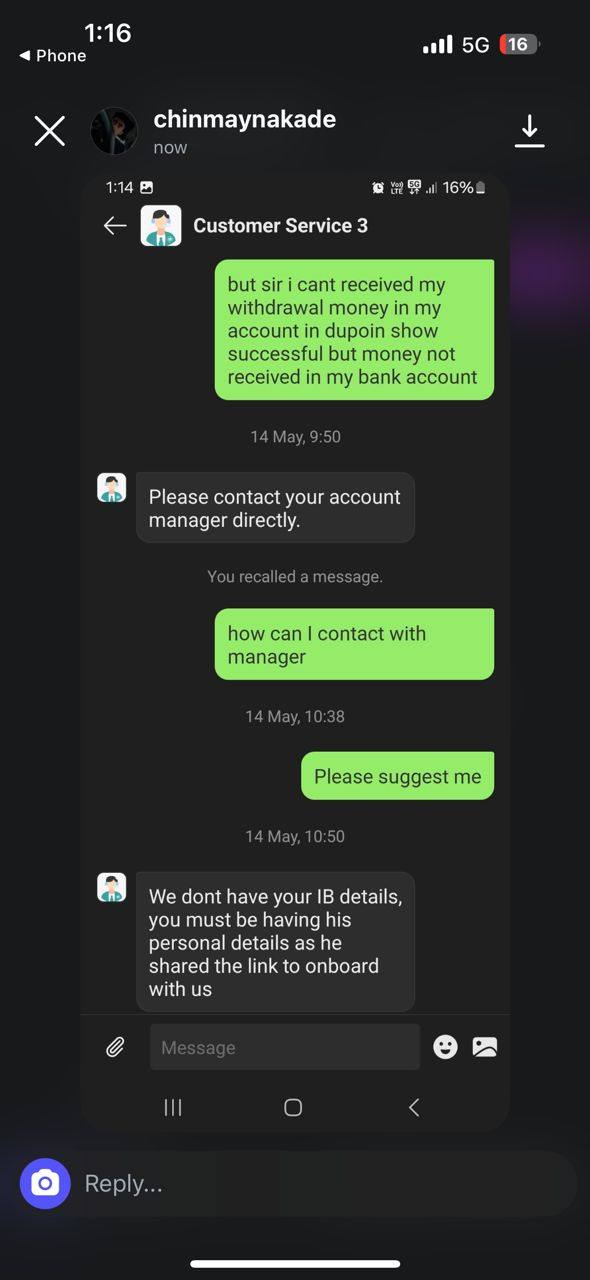Tap the back arrow beside Customer Service 3

click(x=115, y=226)
